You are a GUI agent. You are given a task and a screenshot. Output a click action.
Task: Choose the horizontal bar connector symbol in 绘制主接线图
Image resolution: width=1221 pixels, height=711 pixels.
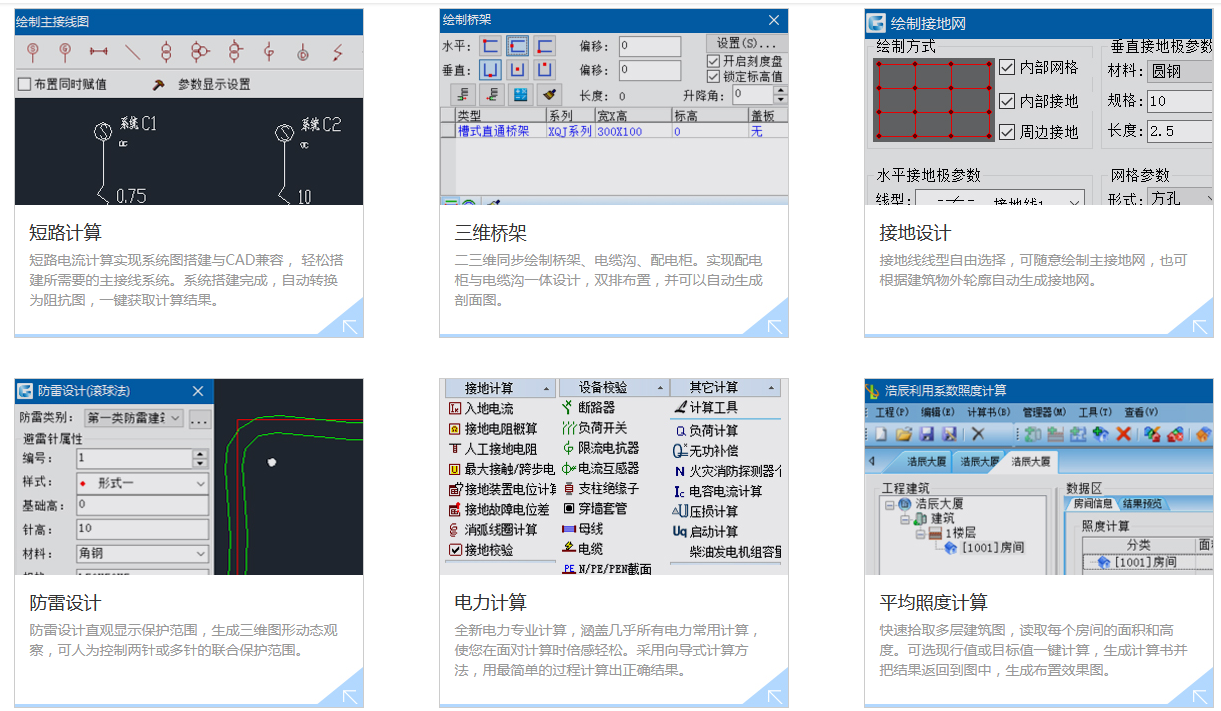coord(98,51)
